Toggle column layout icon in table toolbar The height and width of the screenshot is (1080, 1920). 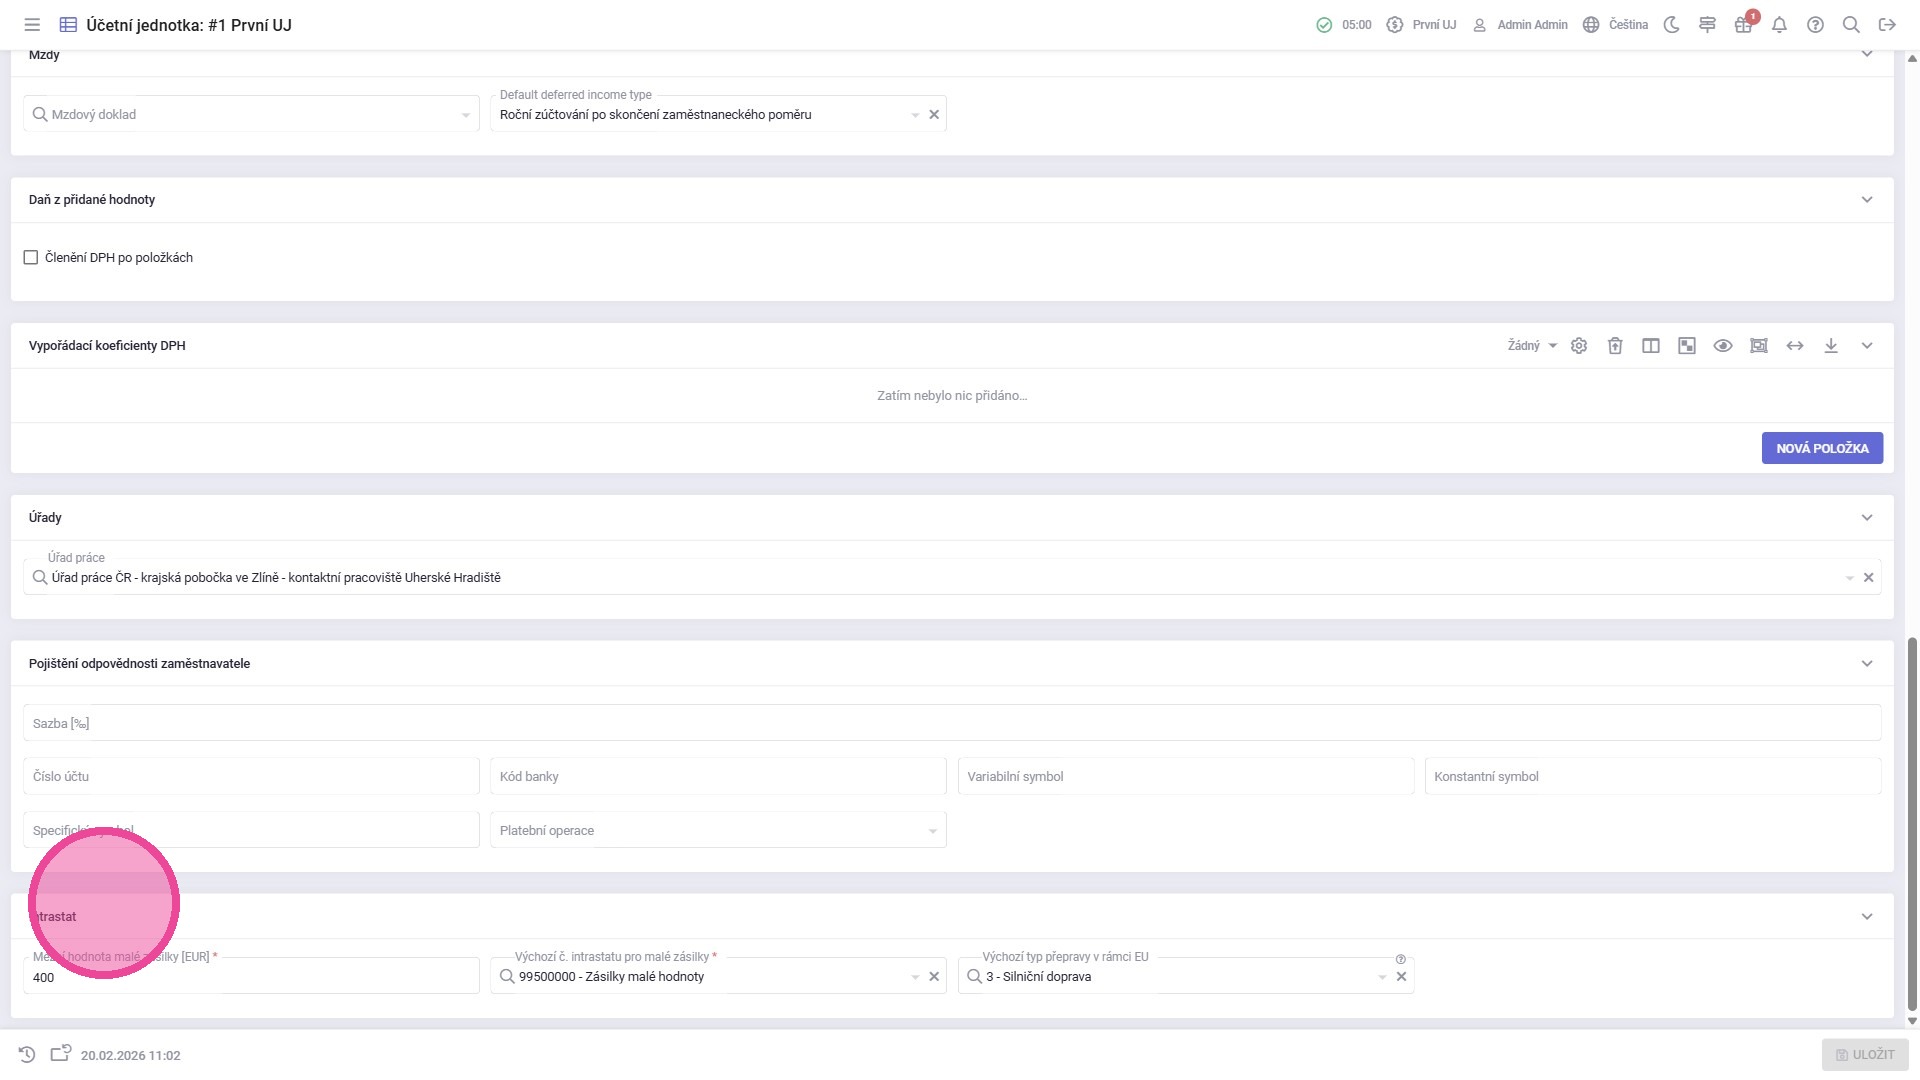click(1651, 346)
